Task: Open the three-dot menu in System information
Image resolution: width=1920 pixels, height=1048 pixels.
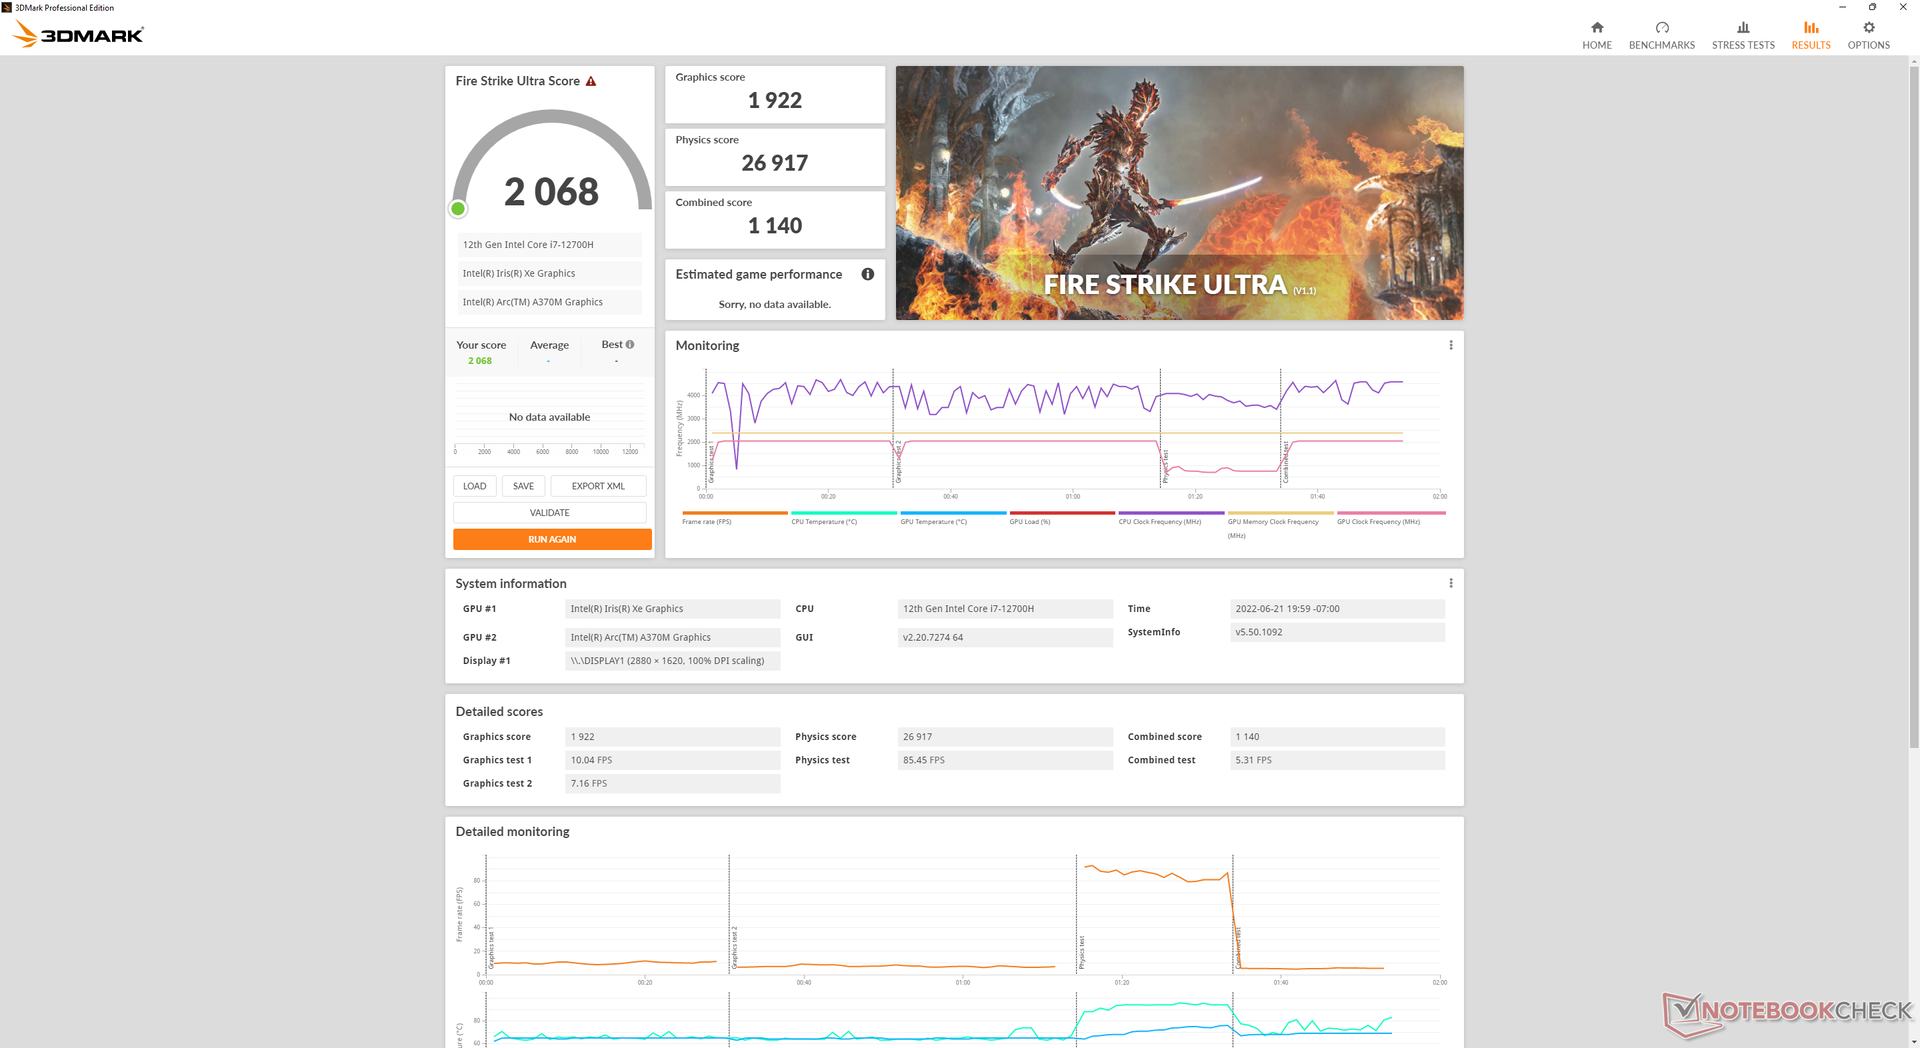Action: coord(1451,583)
